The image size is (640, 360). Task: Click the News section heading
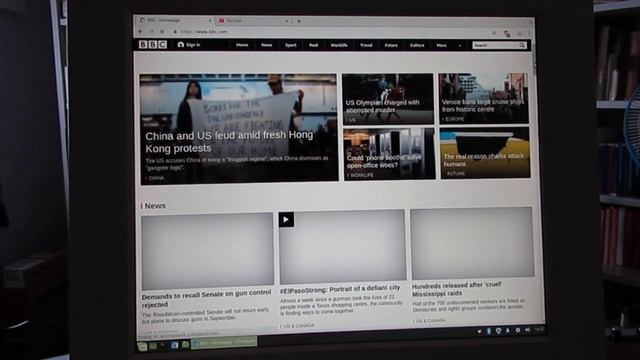(x=155, y=206)
